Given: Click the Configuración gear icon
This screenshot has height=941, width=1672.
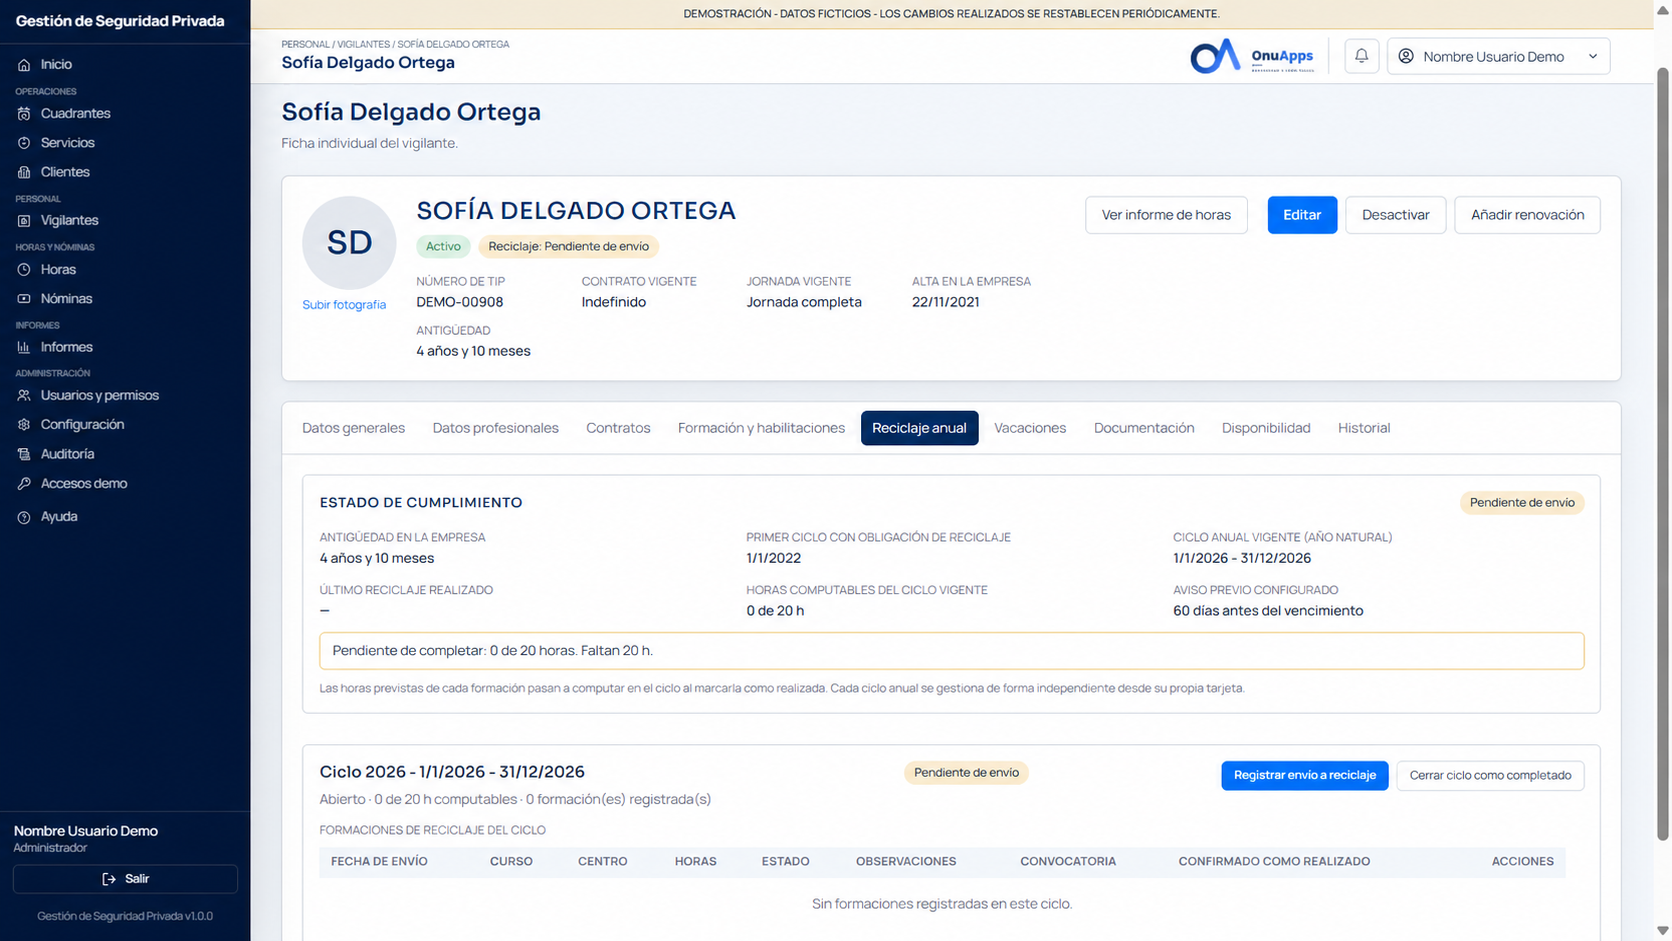Looking at the screenshot, I should 24,424.
